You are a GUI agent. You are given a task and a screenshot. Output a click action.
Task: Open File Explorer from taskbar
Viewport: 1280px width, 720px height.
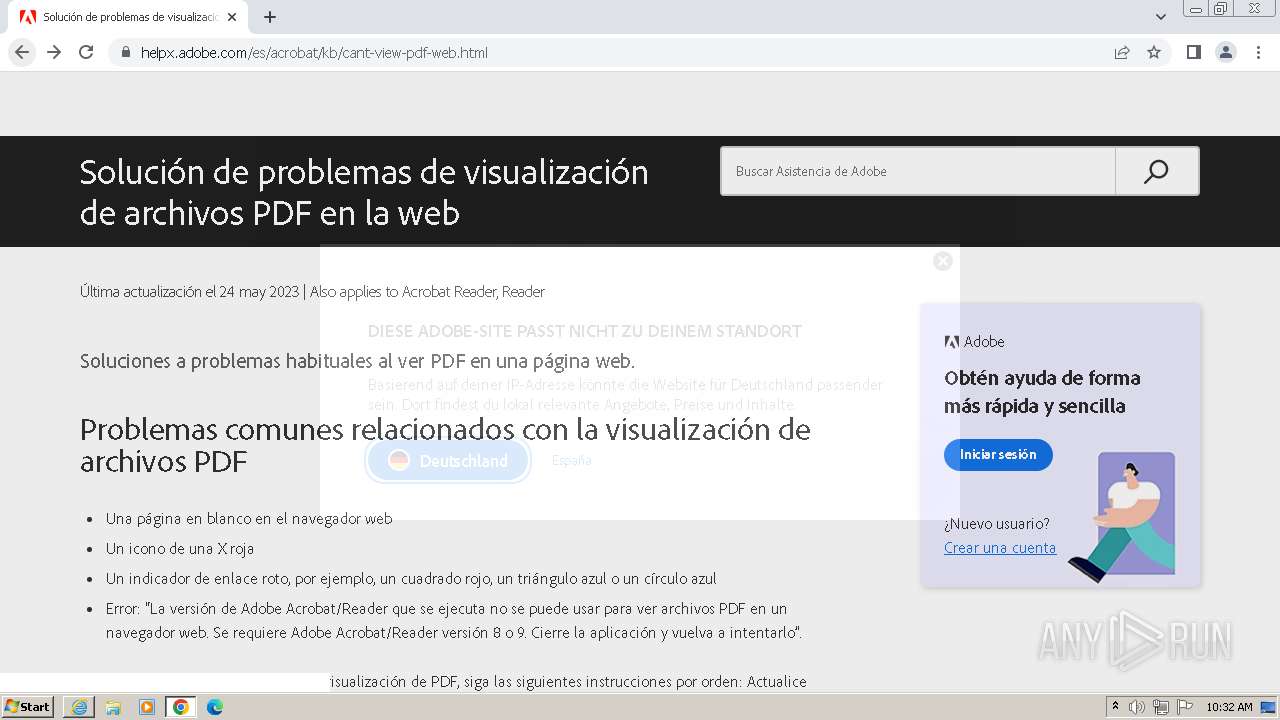113,707
